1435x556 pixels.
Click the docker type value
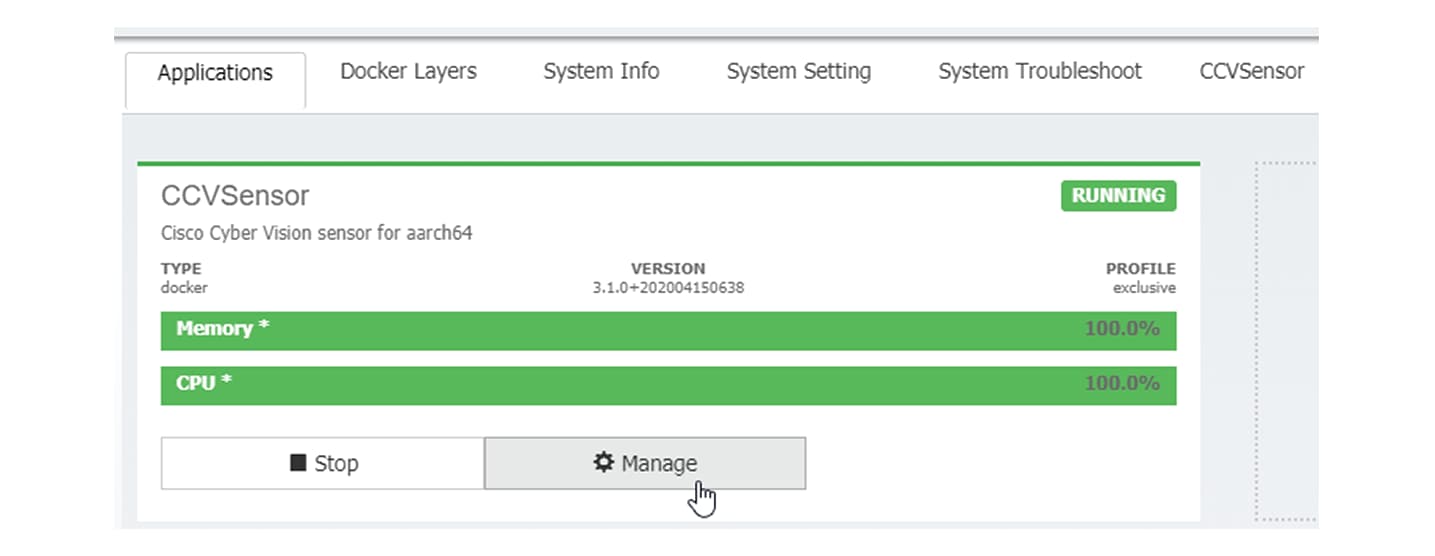point(184,288)
